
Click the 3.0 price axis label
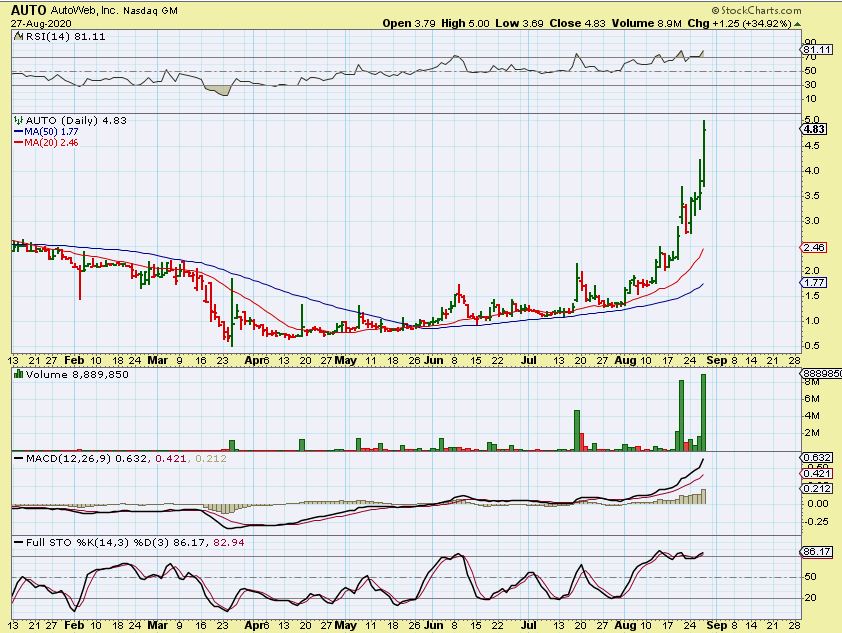pyautogui.click(x=811, y=221)
